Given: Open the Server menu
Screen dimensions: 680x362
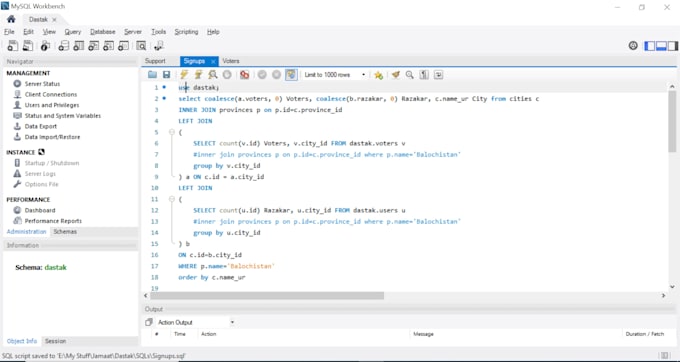Looking at the screenshot, I should click(133, 32).
